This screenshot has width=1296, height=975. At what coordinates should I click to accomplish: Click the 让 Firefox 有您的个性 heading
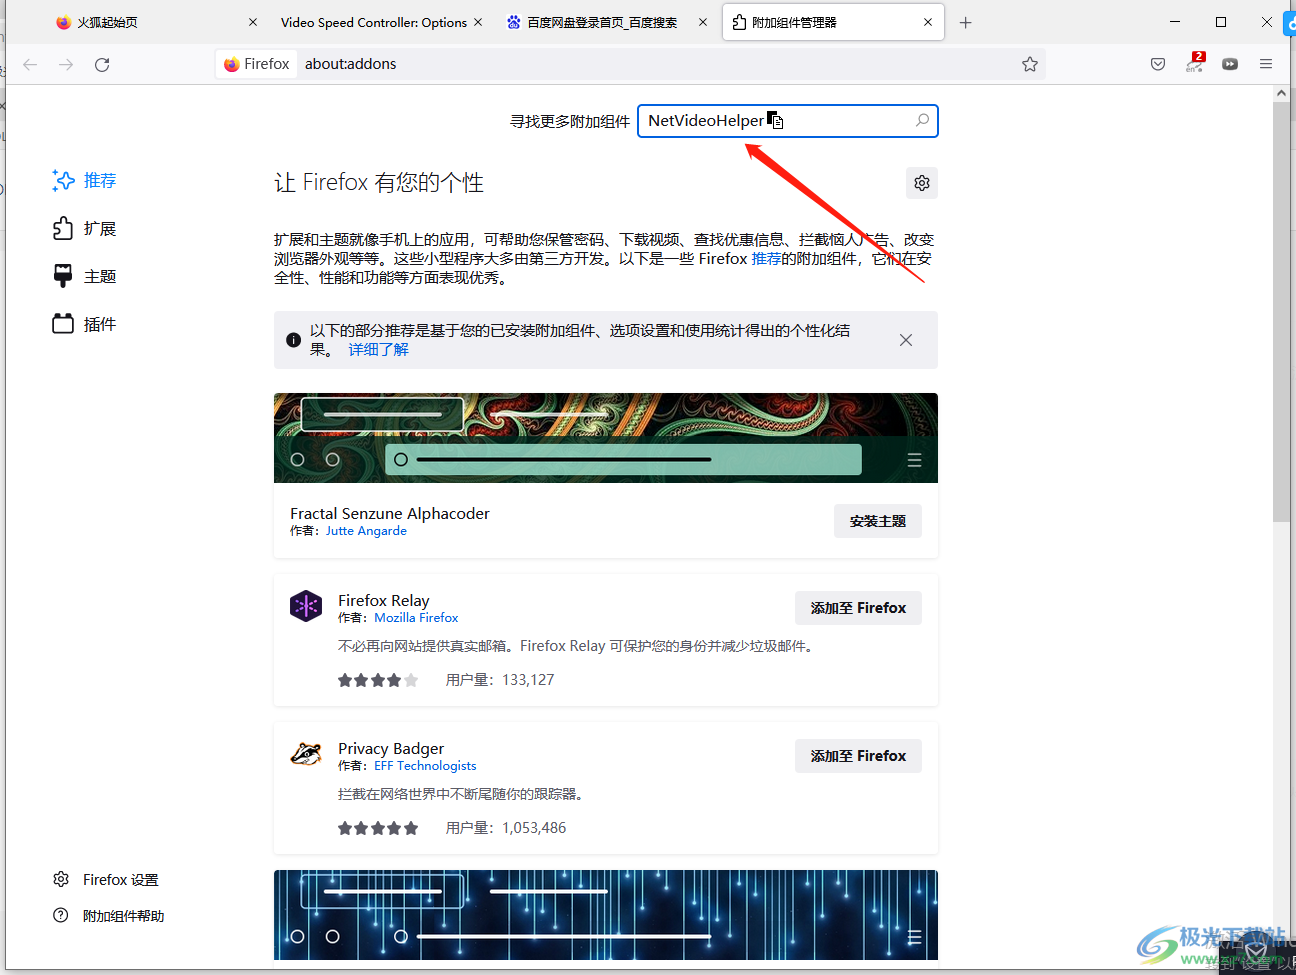tap(379, 183)
